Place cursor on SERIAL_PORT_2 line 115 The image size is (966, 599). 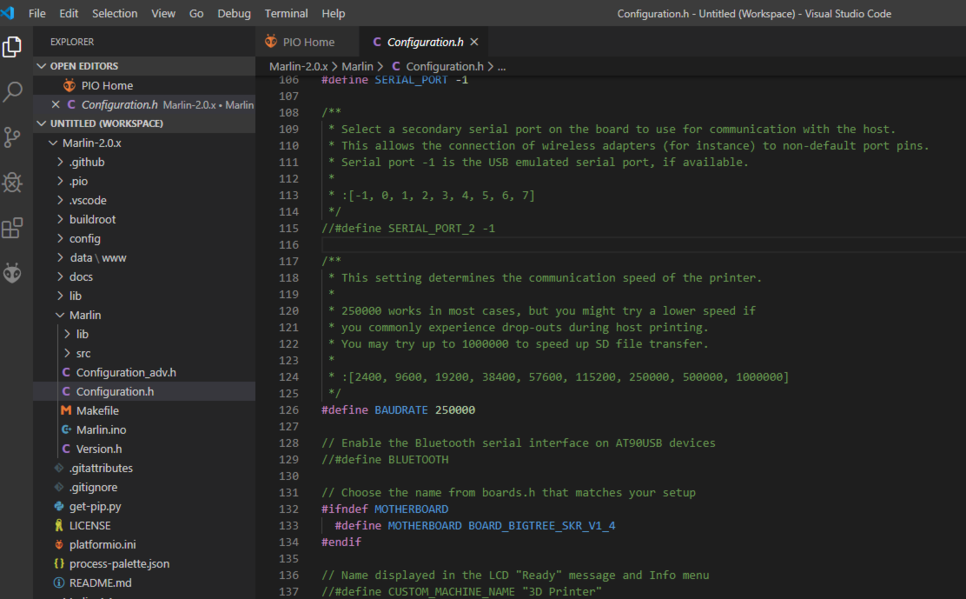point(431,228)
